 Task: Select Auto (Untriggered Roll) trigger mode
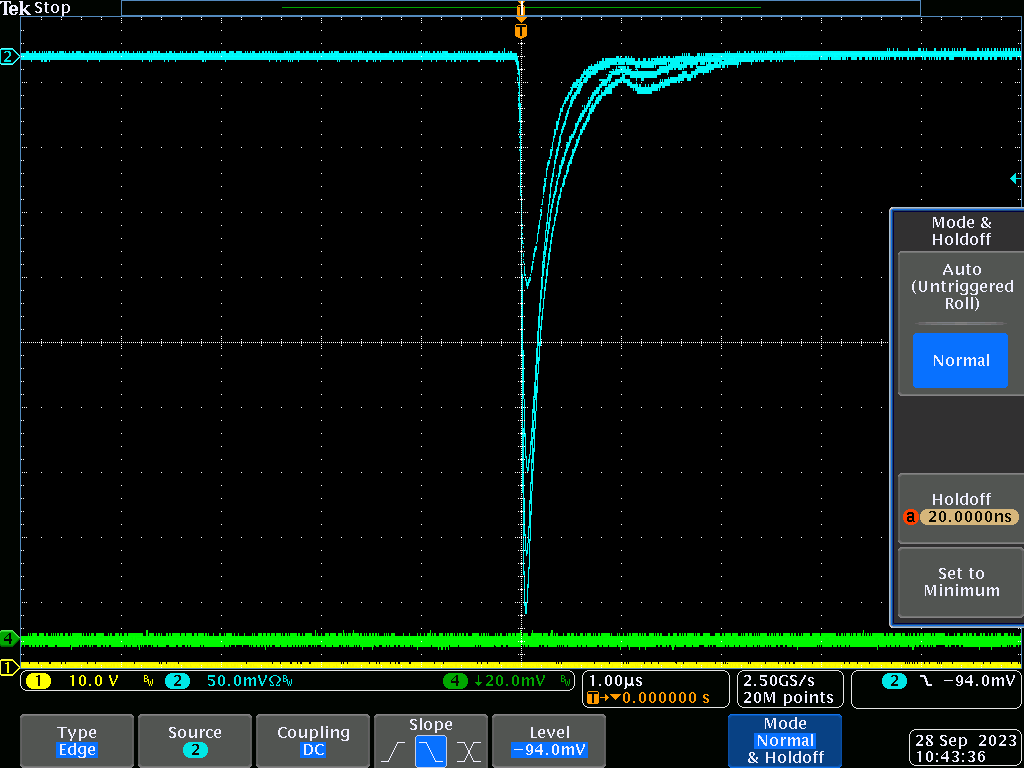click(x=961, y=287)
